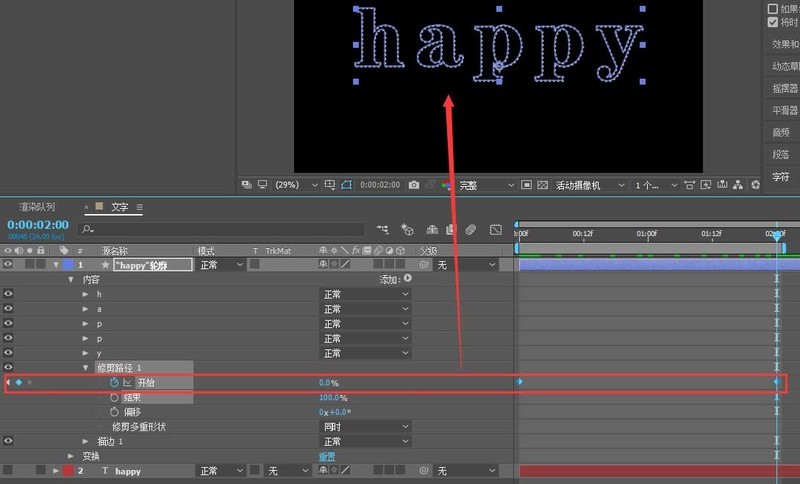The image size is (800, 484).
Task: Open the graph editor icon beside 开始
Action: pos(127,383)
